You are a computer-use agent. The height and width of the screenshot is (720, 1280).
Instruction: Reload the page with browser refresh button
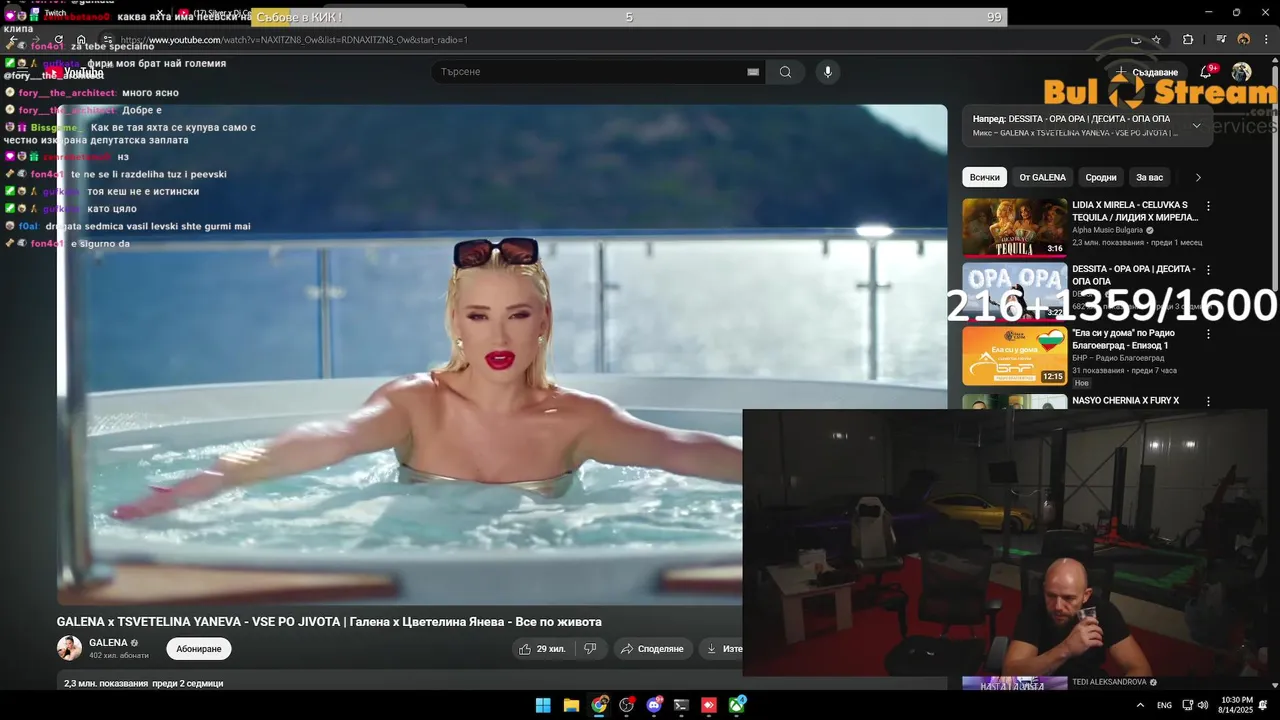pyautogui.click(x=58, y=40)
